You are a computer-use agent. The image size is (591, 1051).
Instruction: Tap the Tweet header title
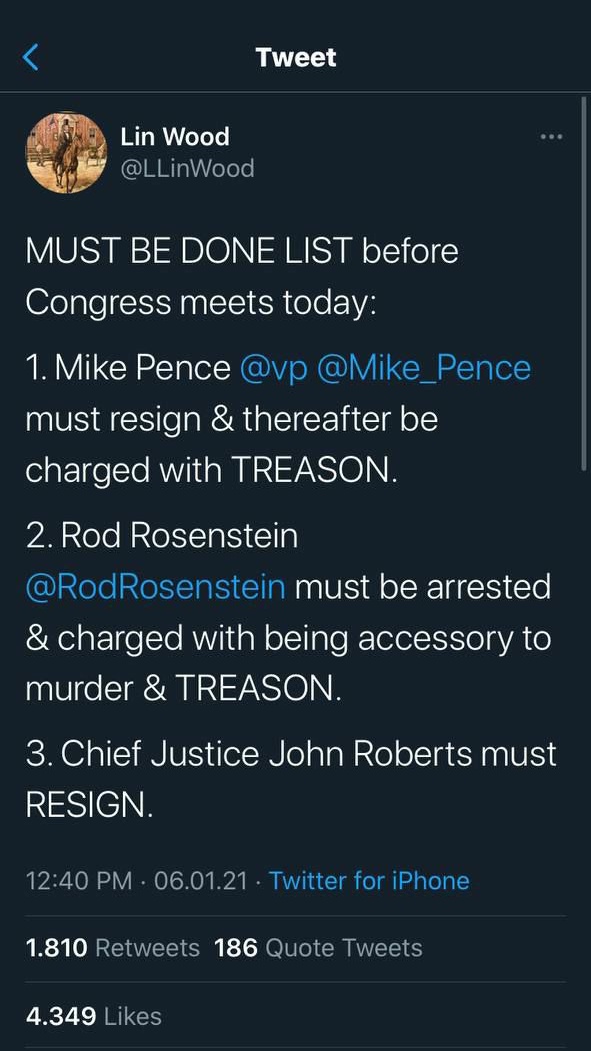(296, 58)
